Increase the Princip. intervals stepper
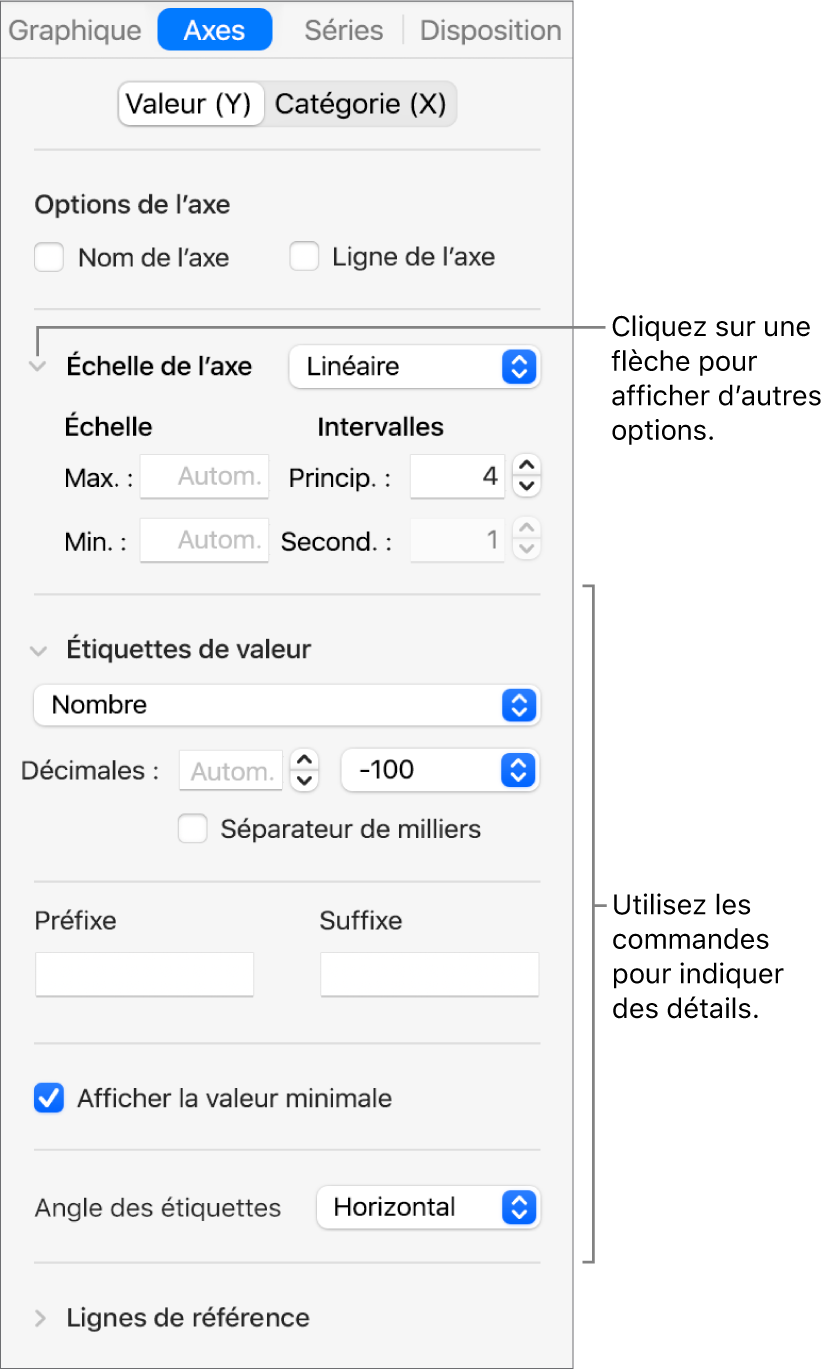The height and width of the screenshot is (1370, 835). (x=527, y=467)
